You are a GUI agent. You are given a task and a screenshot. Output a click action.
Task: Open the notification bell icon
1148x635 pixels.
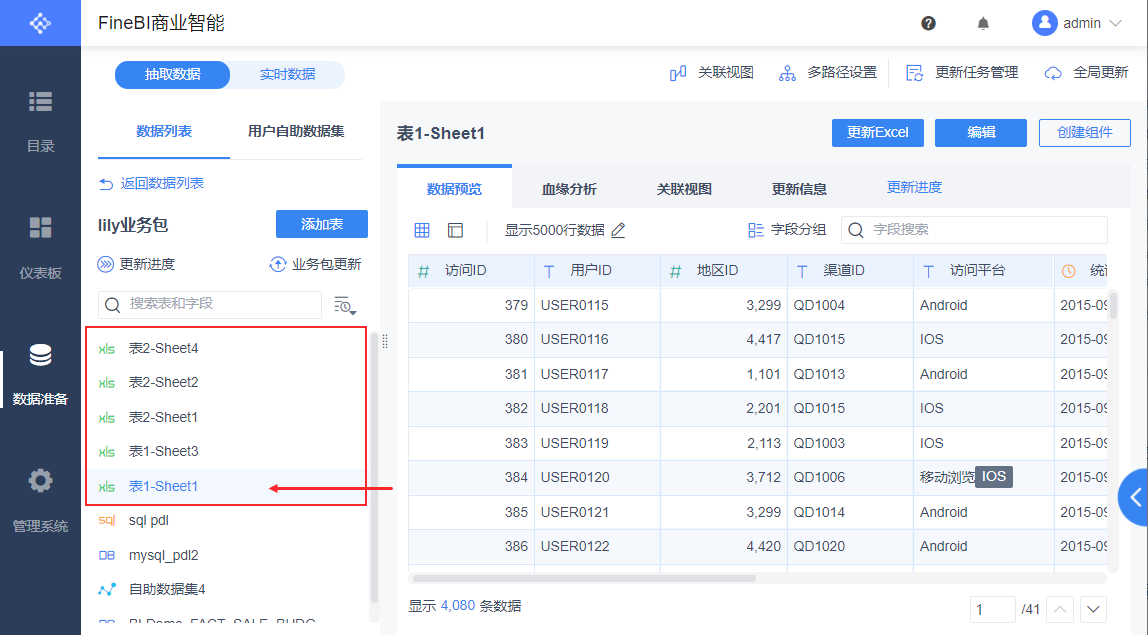coord(983,23)
